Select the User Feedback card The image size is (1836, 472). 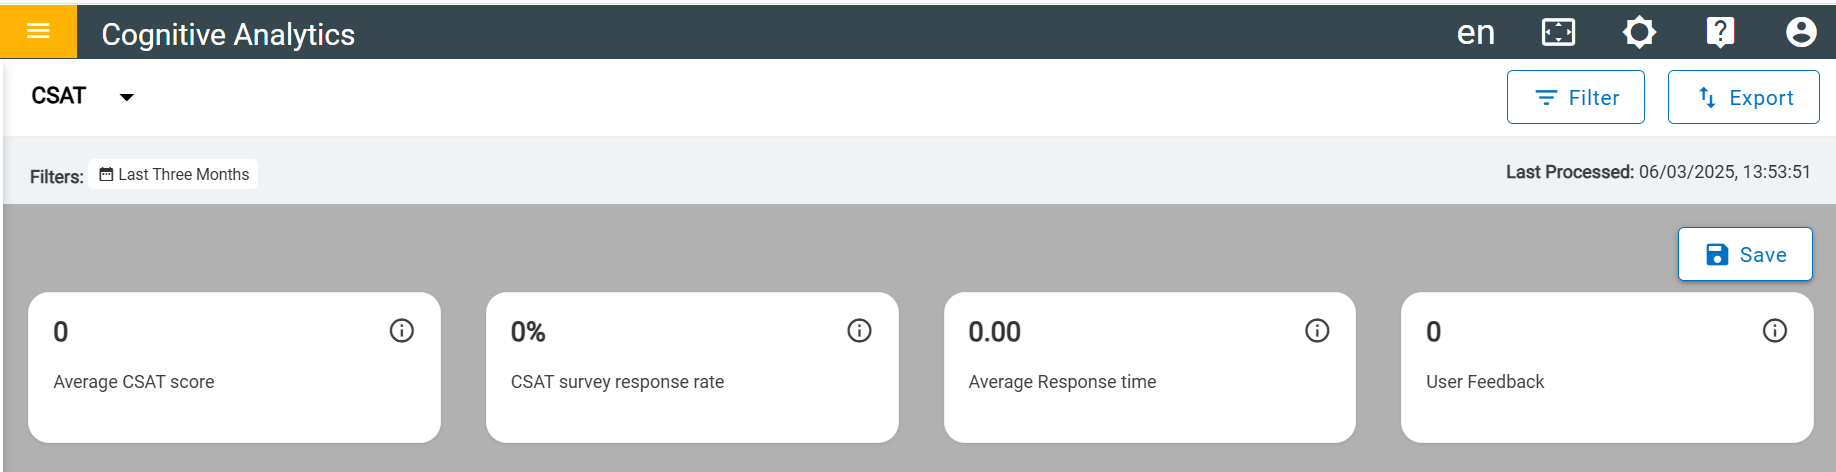click(1607, 367)
